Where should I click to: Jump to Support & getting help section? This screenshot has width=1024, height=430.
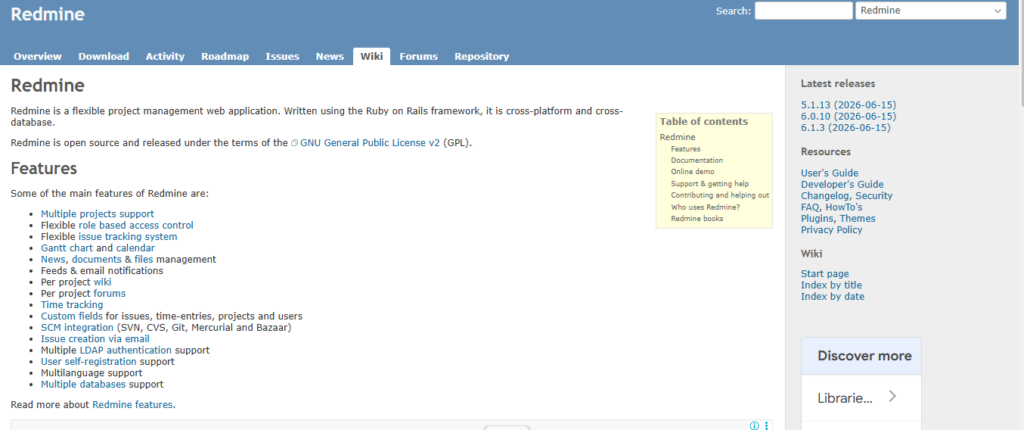coord(710,184)
